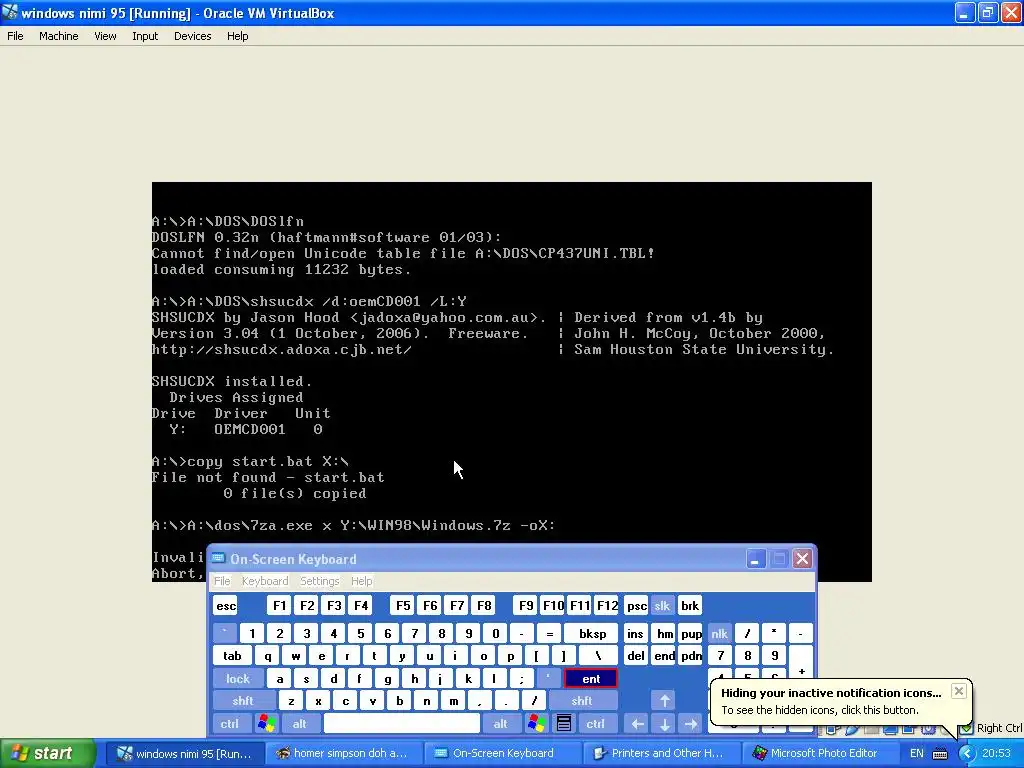Click the F5 key
Image resolution: width=1024 pixels, height=768 pixels.
pyautogui.click(x=403, y=605)
